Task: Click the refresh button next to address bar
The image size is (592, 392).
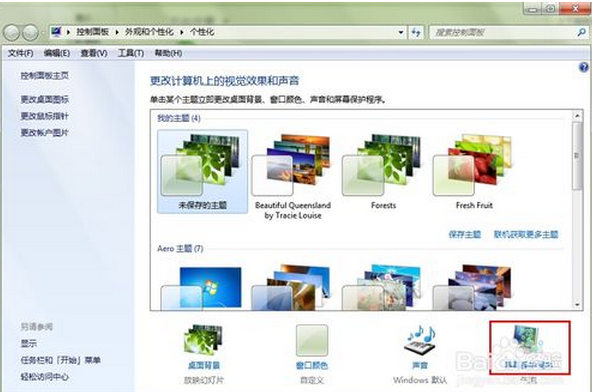Action: [416, 32]
